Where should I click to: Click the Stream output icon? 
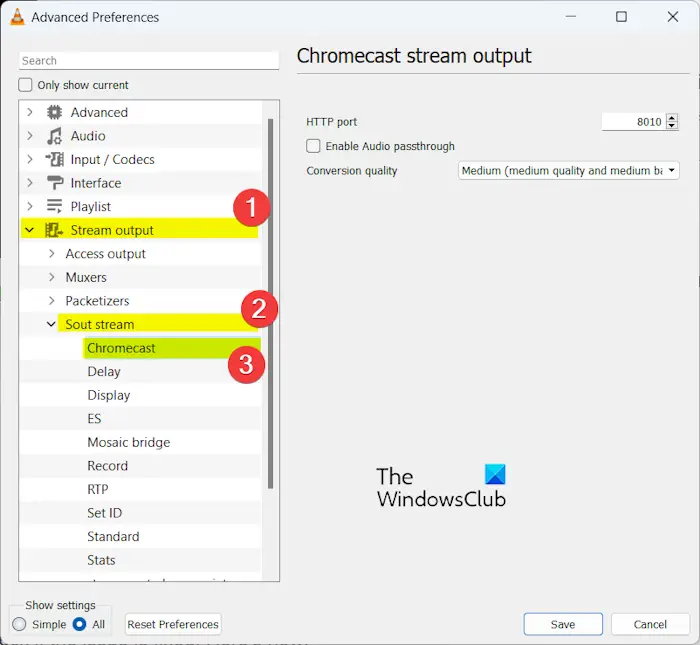54,230
